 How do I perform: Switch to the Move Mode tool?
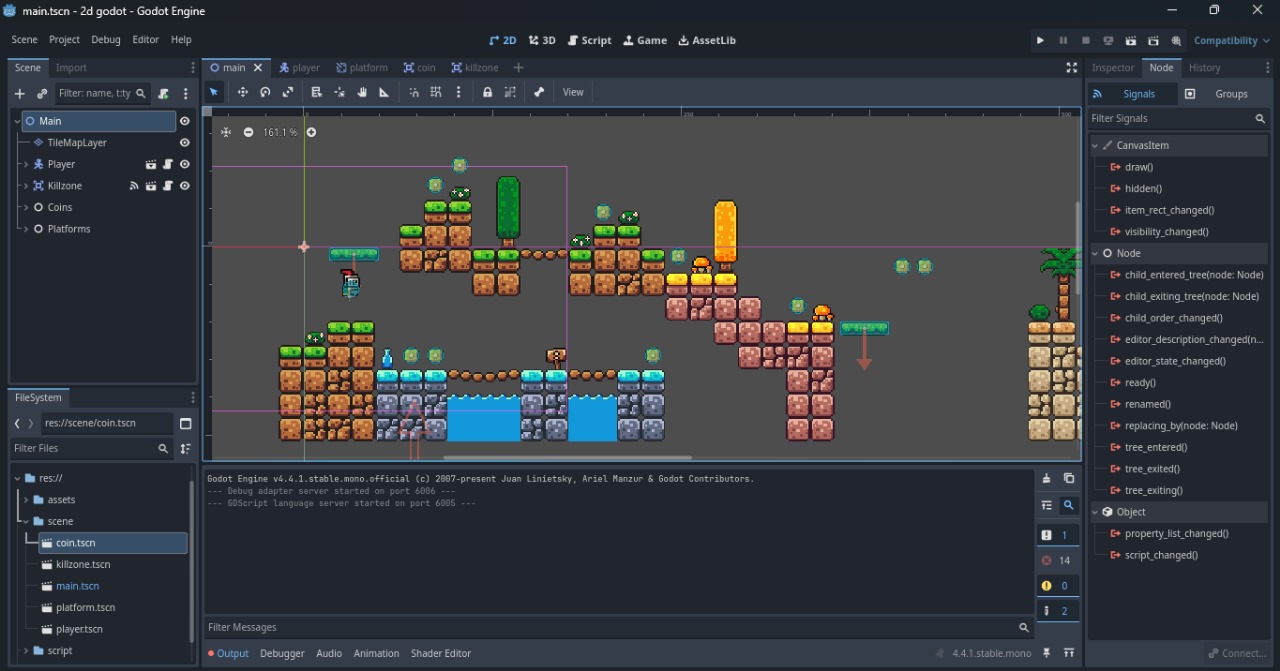coord(242,92)
